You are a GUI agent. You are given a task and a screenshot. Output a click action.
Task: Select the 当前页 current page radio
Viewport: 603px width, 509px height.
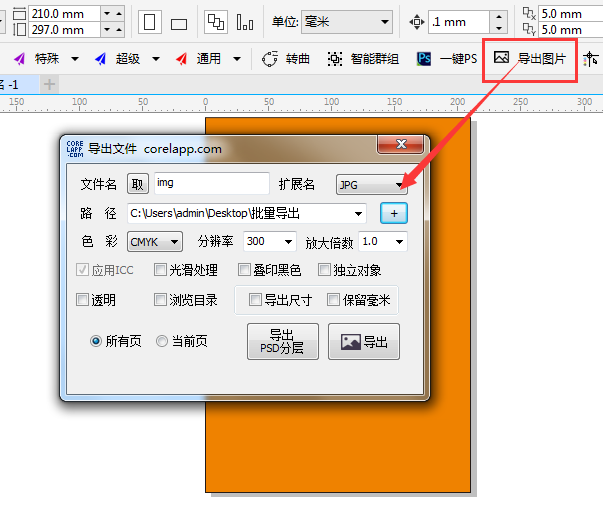click(162, 341)
